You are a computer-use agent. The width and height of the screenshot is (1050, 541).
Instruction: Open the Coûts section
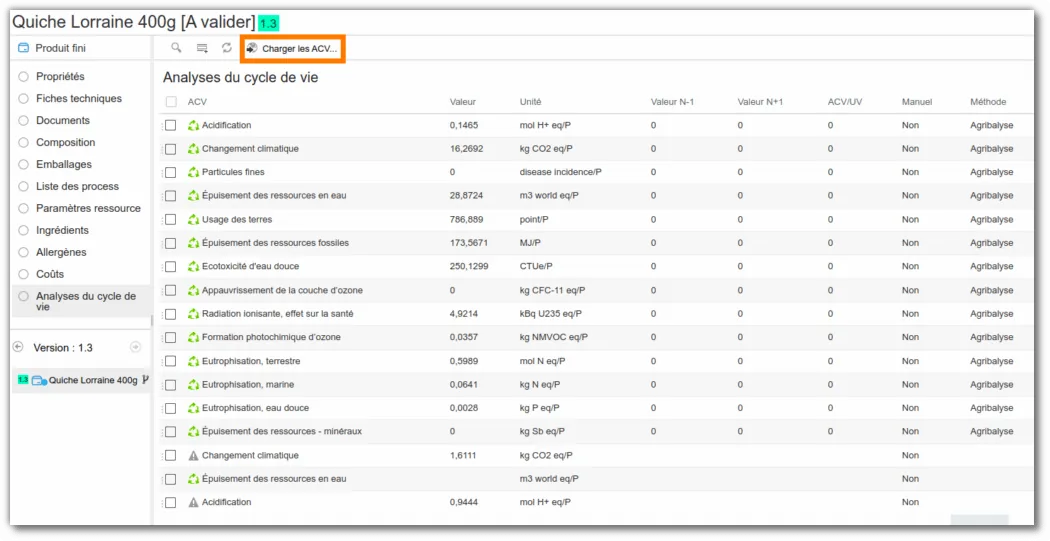tap(50, 274)
